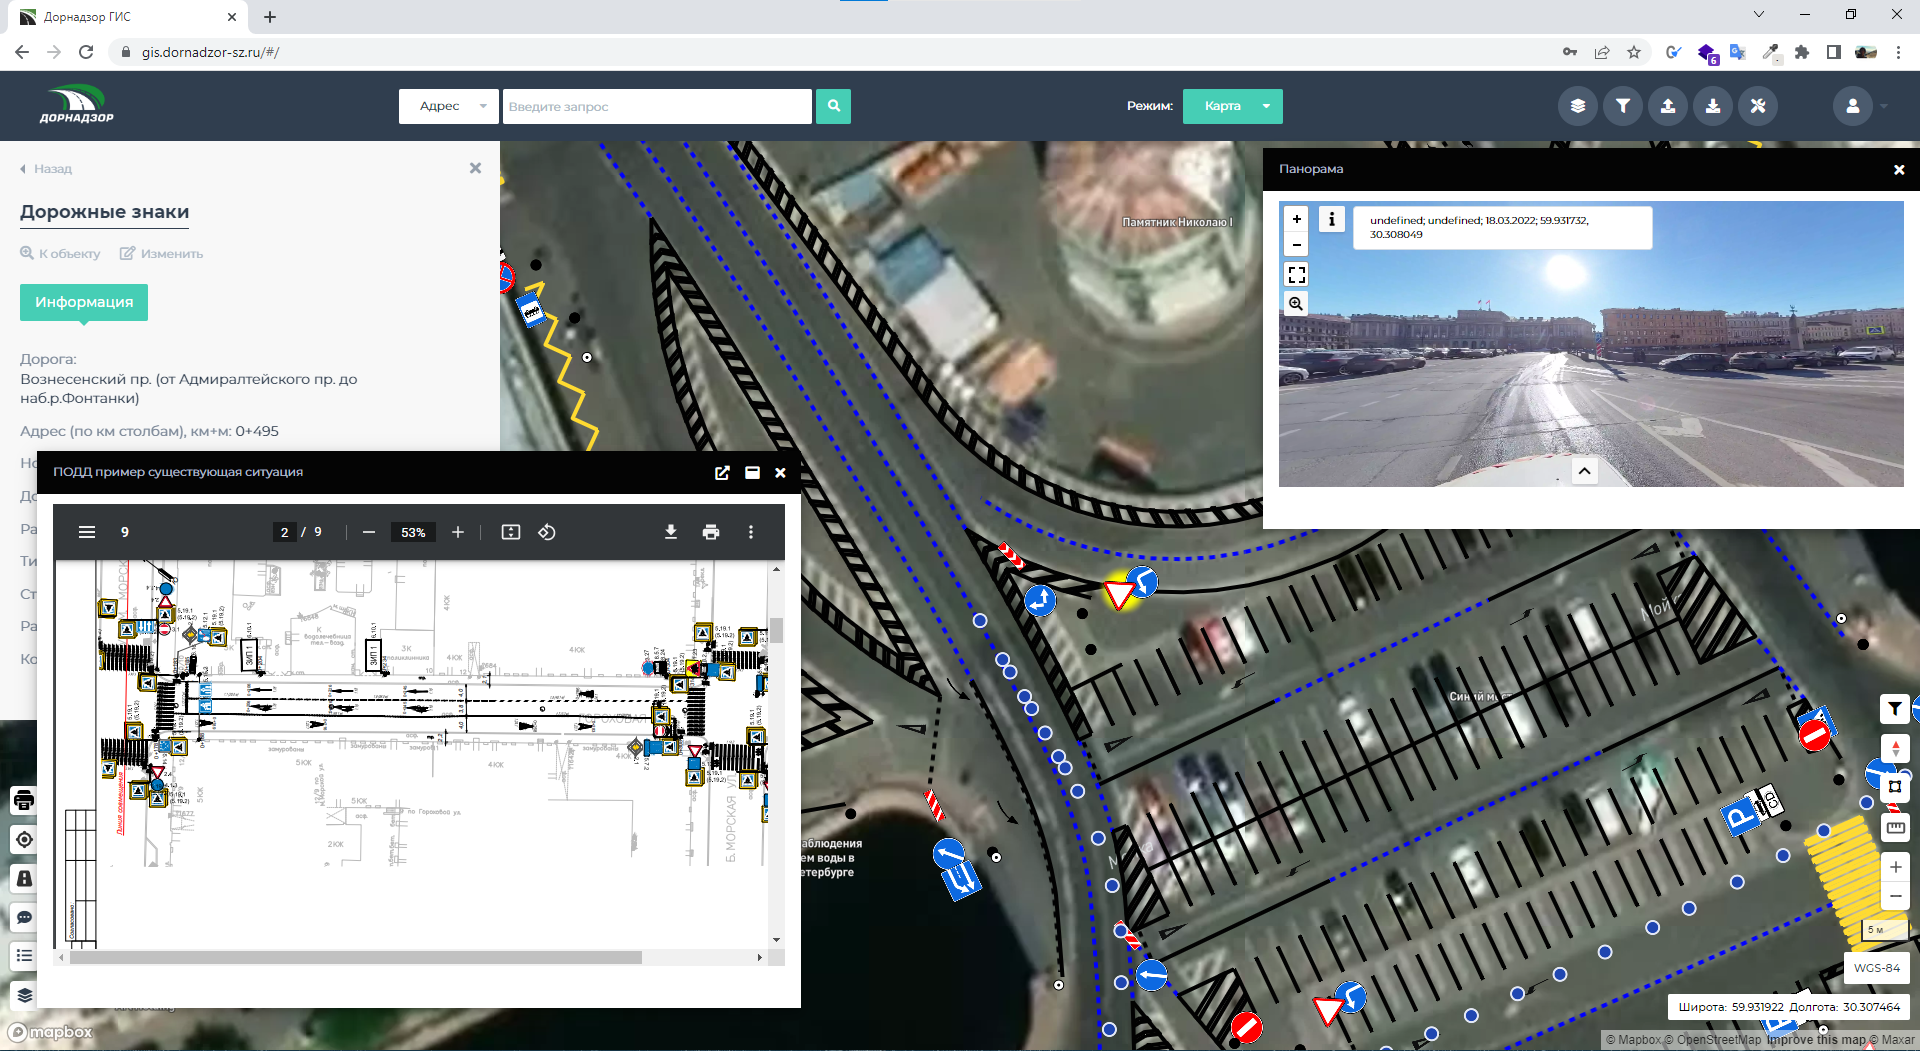1920x1051 pixels.
Task: Click the PDF page number field
Action: (285, 532)
